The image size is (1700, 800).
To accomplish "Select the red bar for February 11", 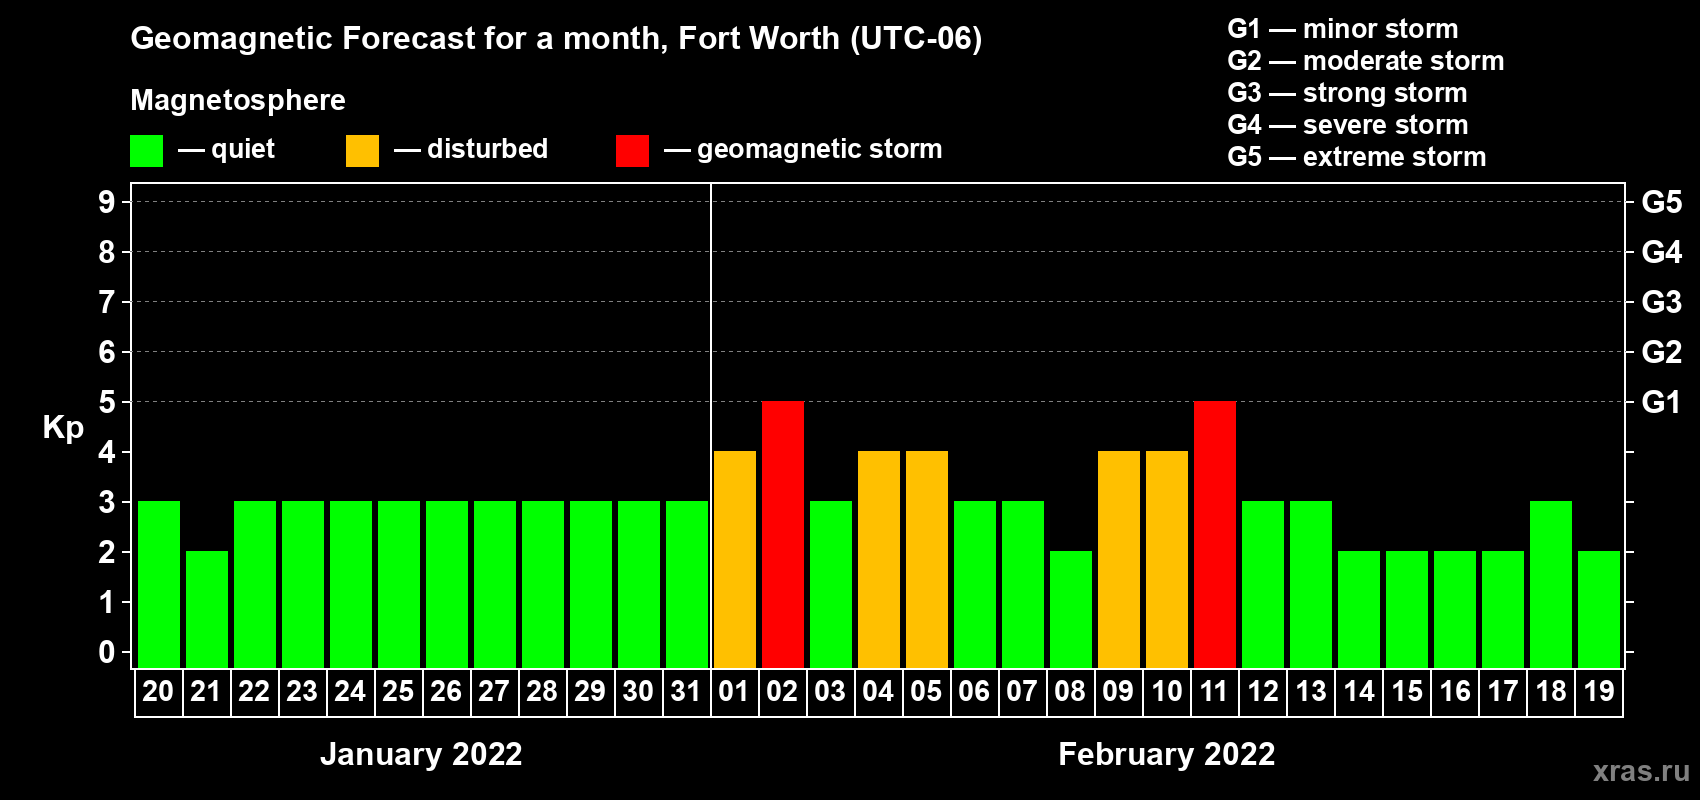I will tap(1215, 534).
